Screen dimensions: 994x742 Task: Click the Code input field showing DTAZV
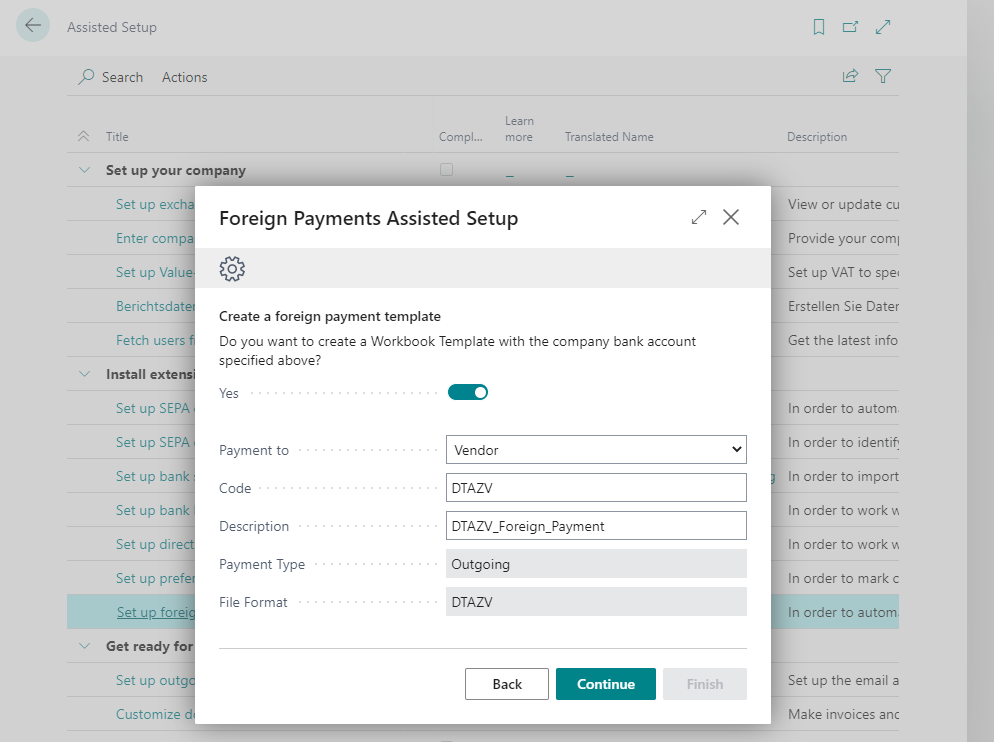click(596, 487)
